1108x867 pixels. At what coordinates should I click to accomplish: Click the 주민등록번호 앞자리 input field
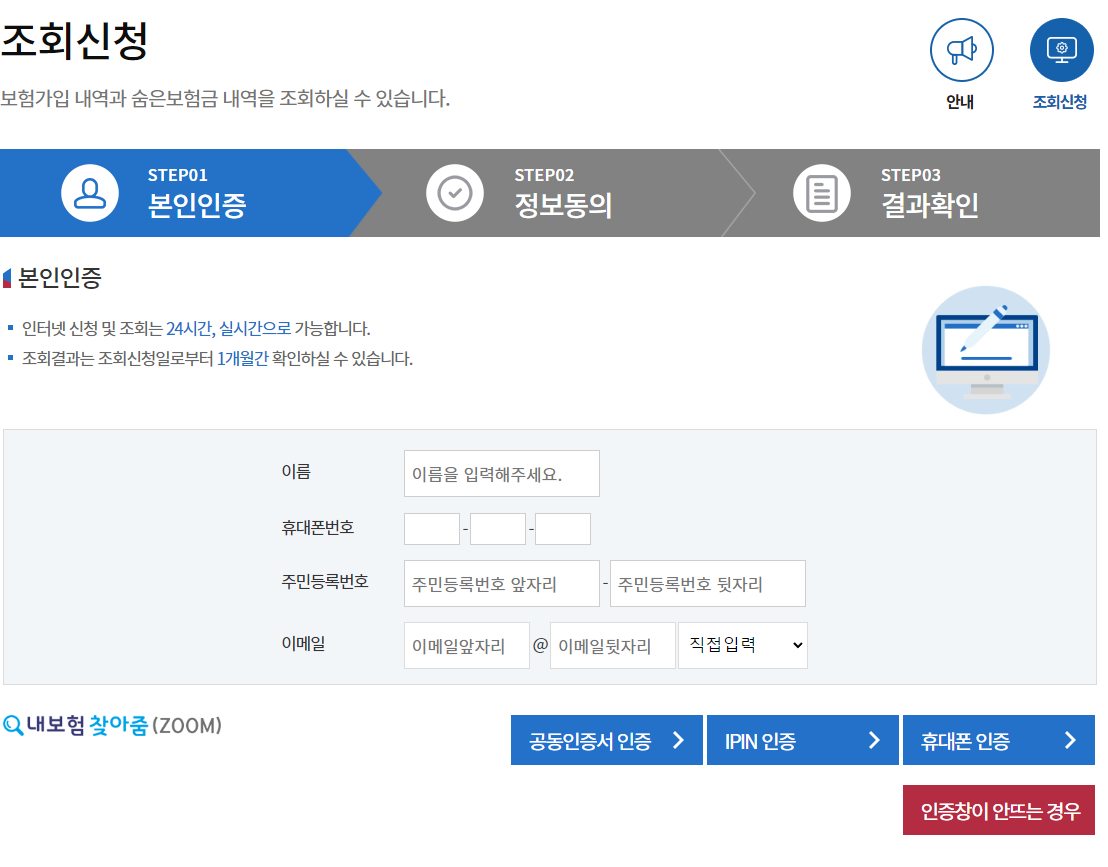click(501, 583)
